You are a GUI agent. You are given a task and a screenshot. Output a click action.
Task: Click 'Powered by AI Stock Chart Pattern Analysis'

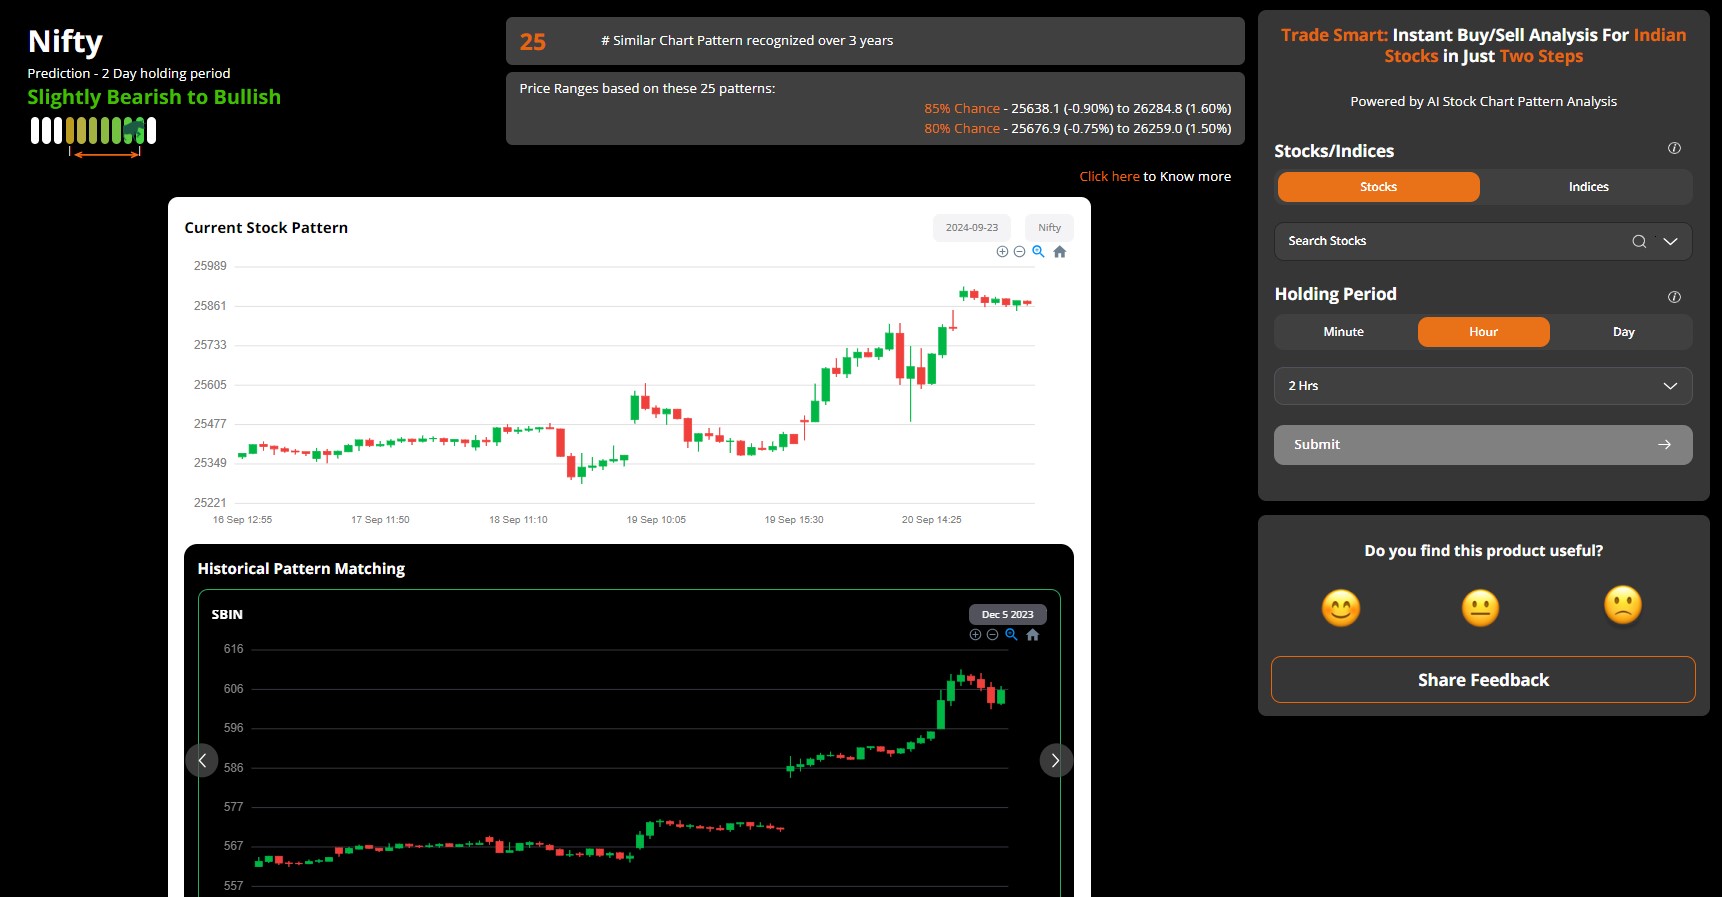[1483, 101]
